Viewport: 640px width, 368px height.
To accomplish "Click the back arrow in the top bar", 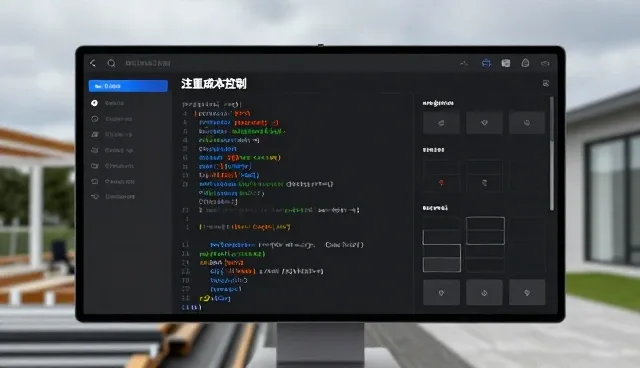I will click(93, 63).
